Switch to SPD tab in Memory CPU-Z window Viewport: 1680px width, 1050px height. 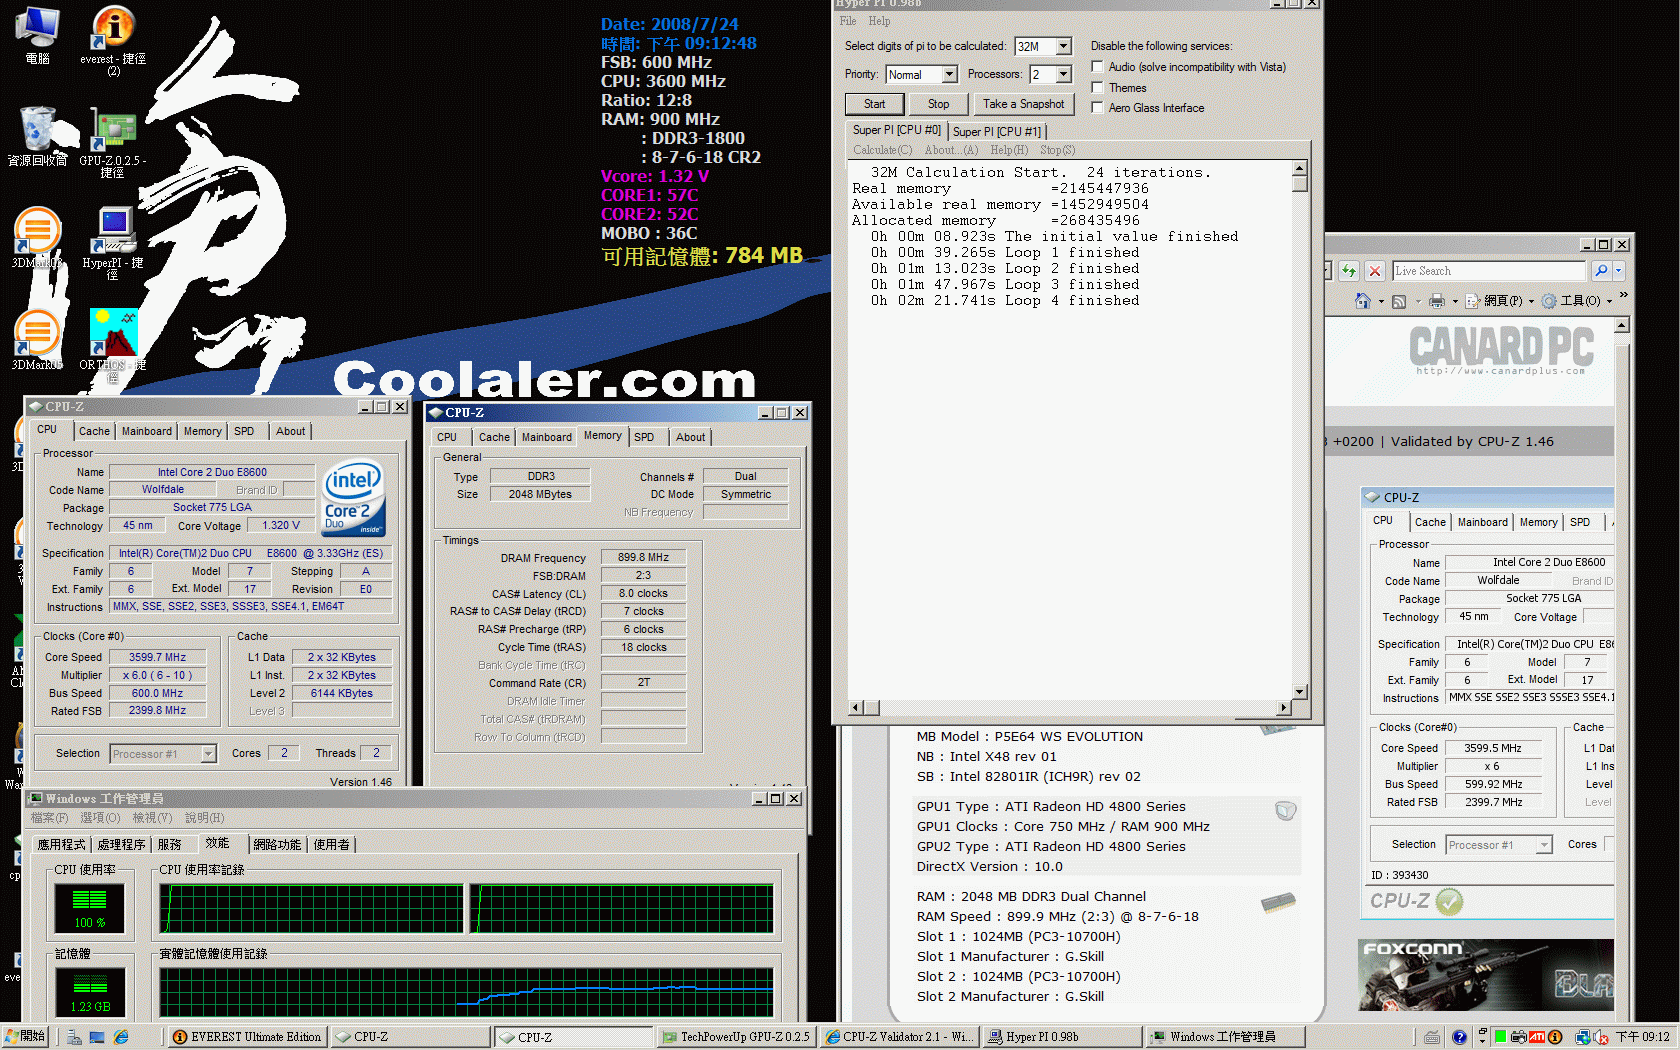click(x=644, y=437)
